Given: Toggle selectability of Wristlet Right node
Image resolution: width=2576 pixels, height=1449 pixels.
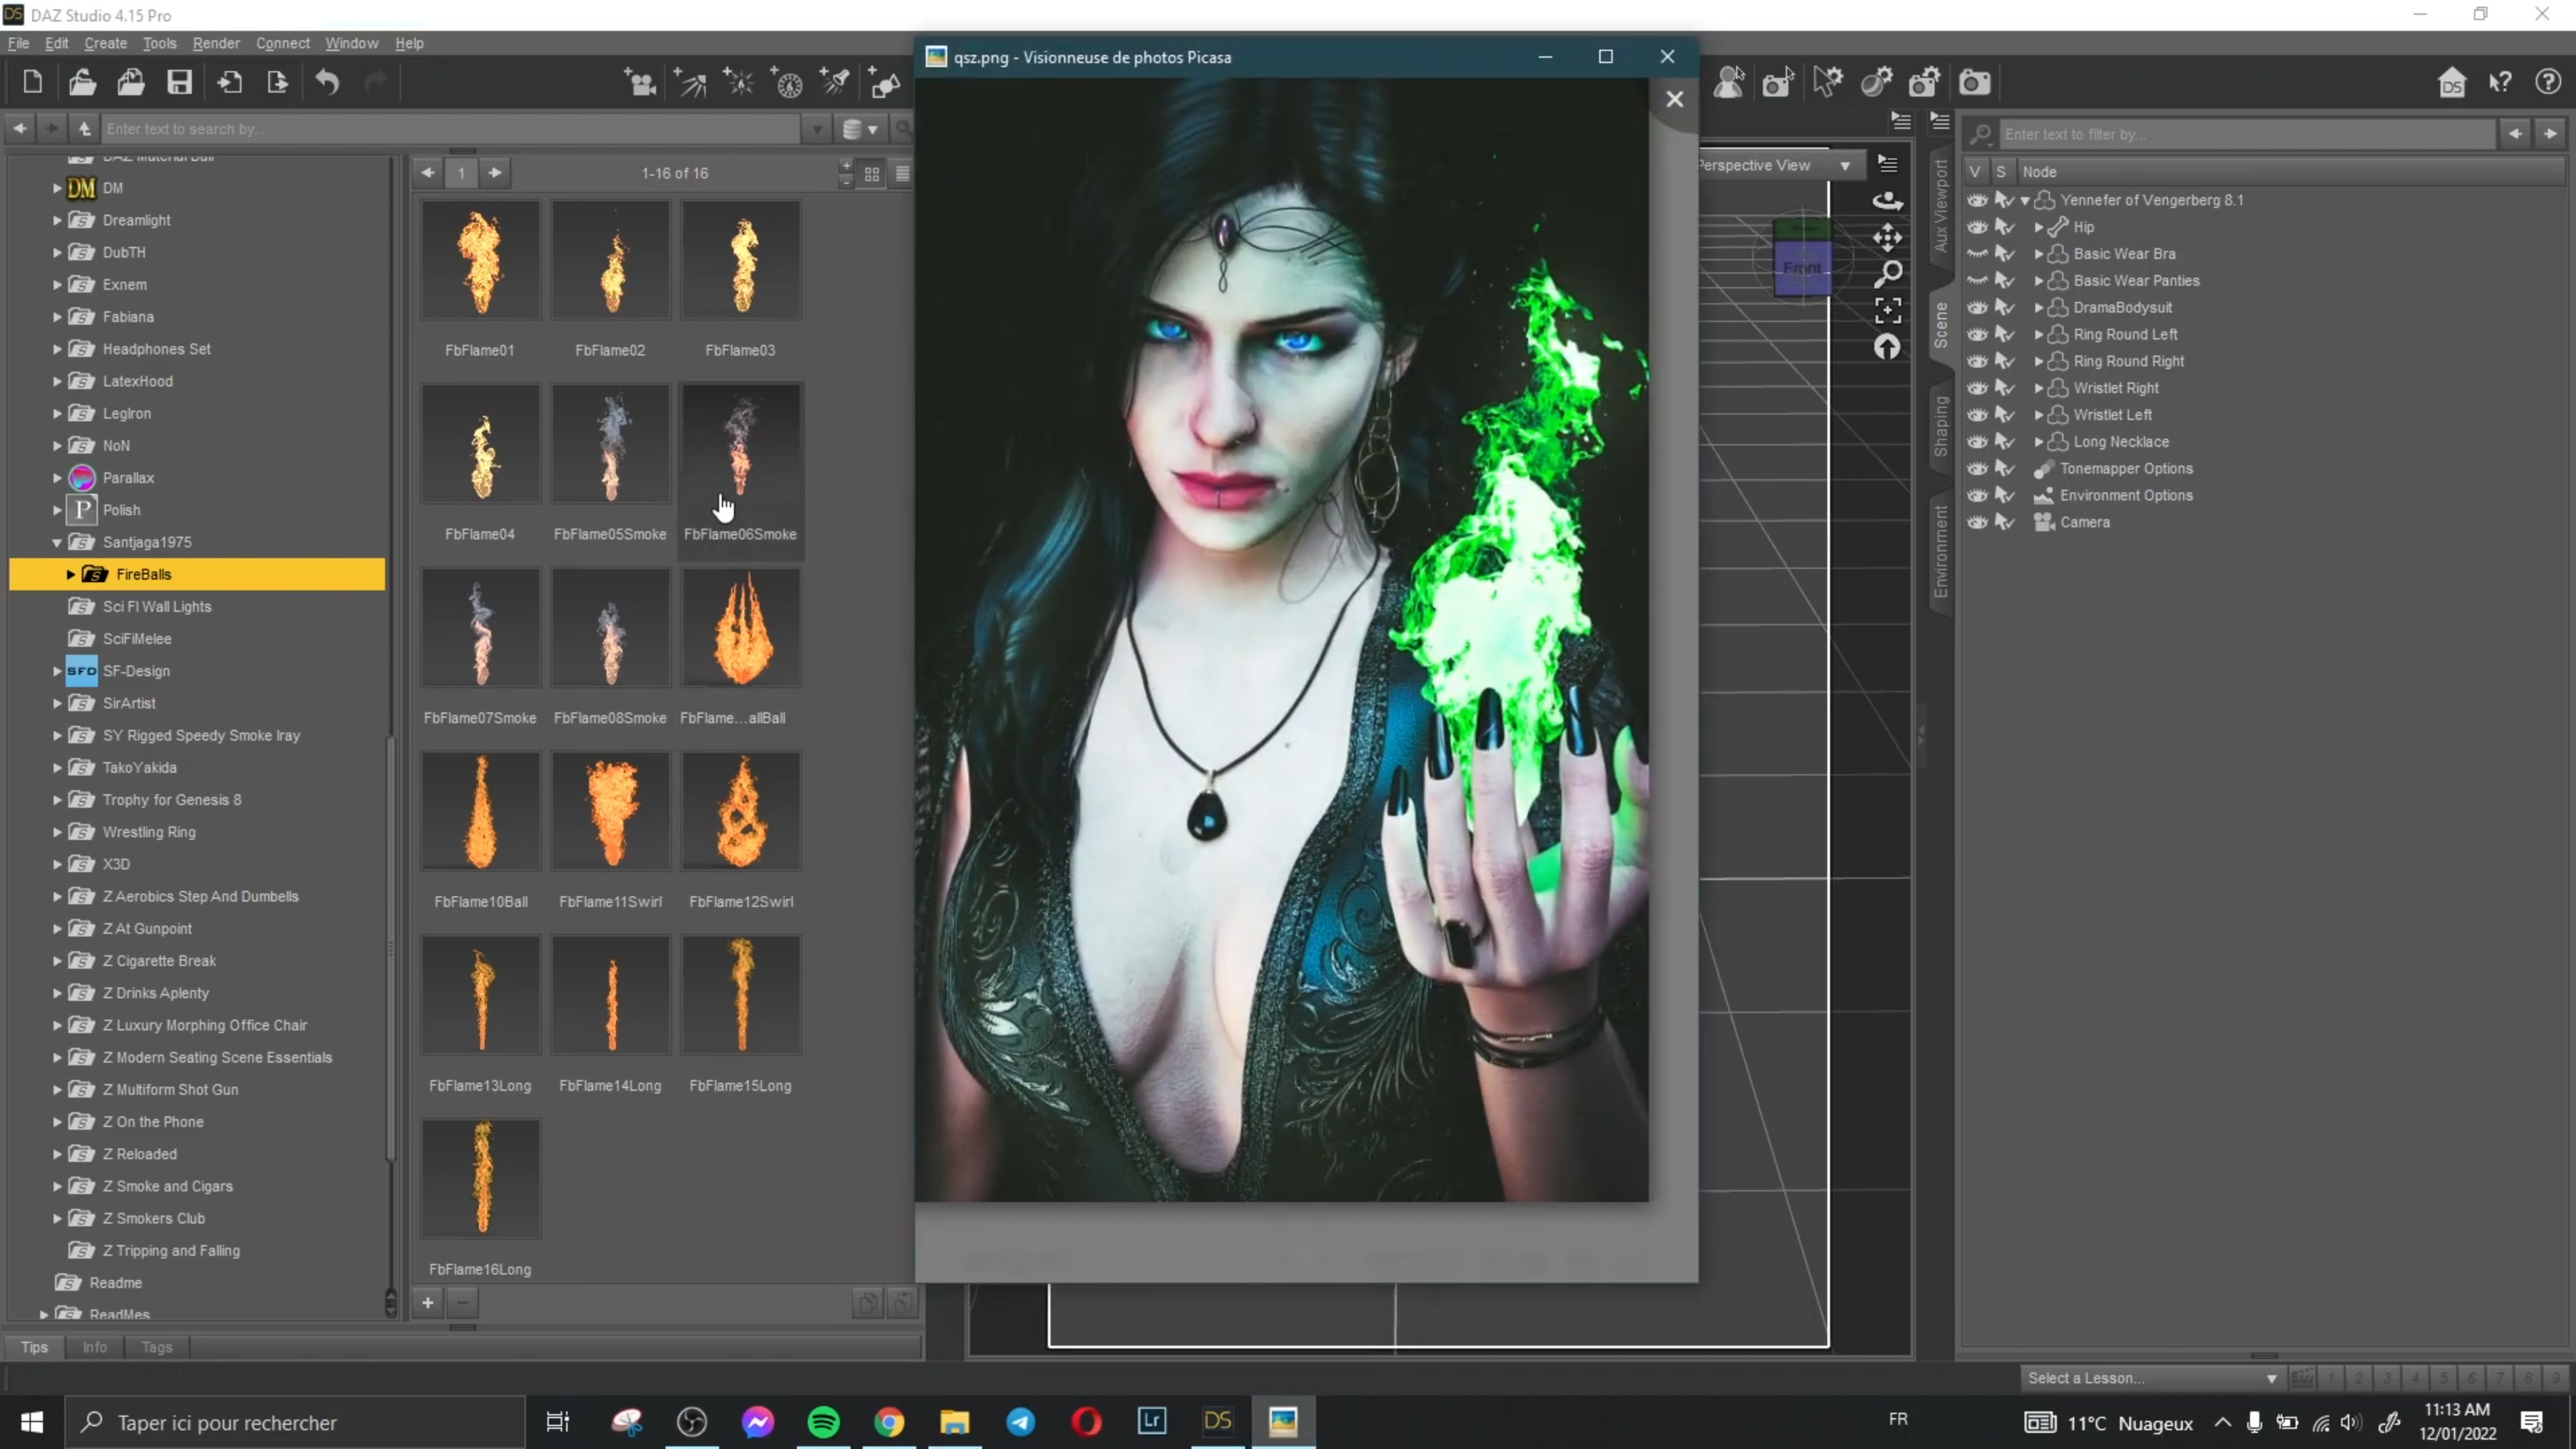Looking at the screenshot, I should click(2005, 388).
